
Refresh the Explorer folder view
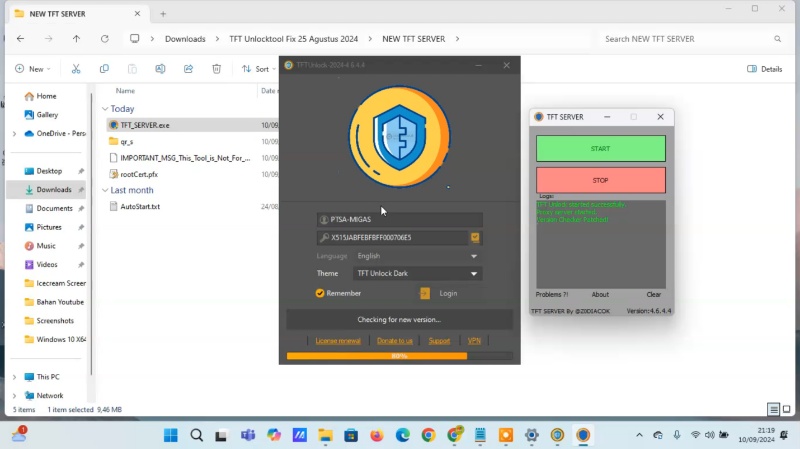pyautogui.click(x=105, y=39)
